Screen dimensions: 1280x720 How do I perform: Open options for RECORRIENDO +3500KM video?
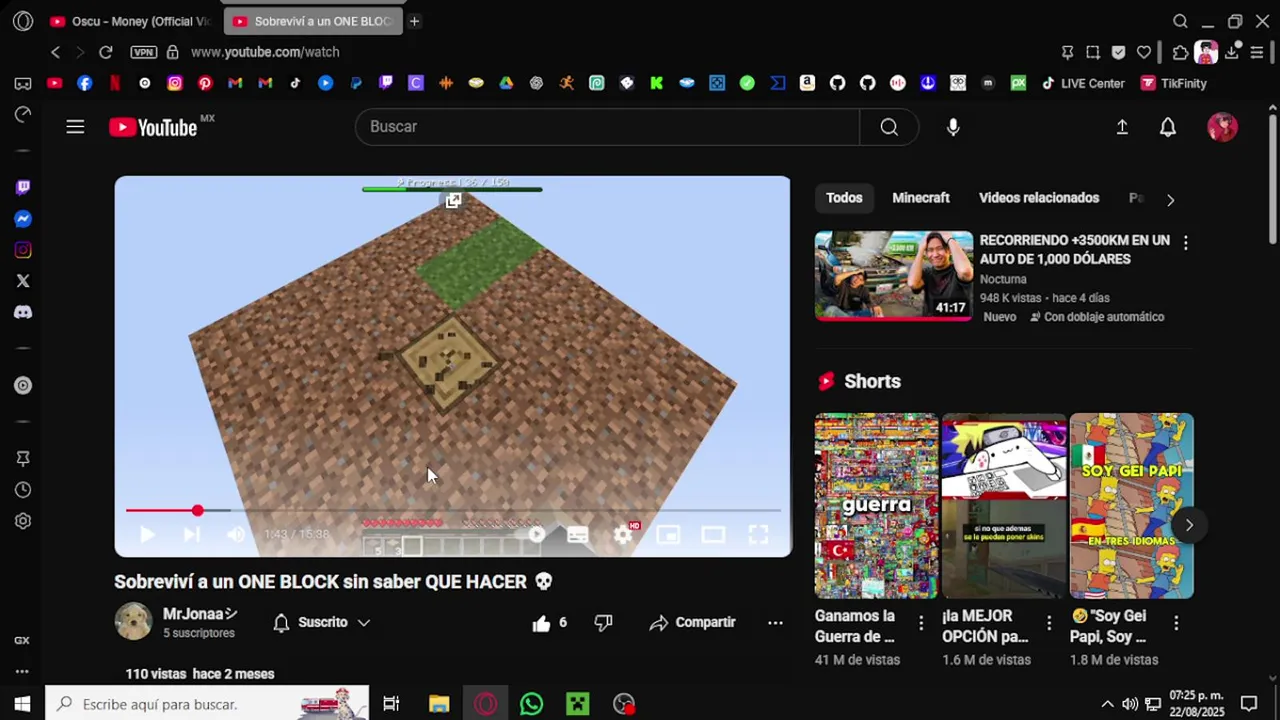tap(1186, 243)
